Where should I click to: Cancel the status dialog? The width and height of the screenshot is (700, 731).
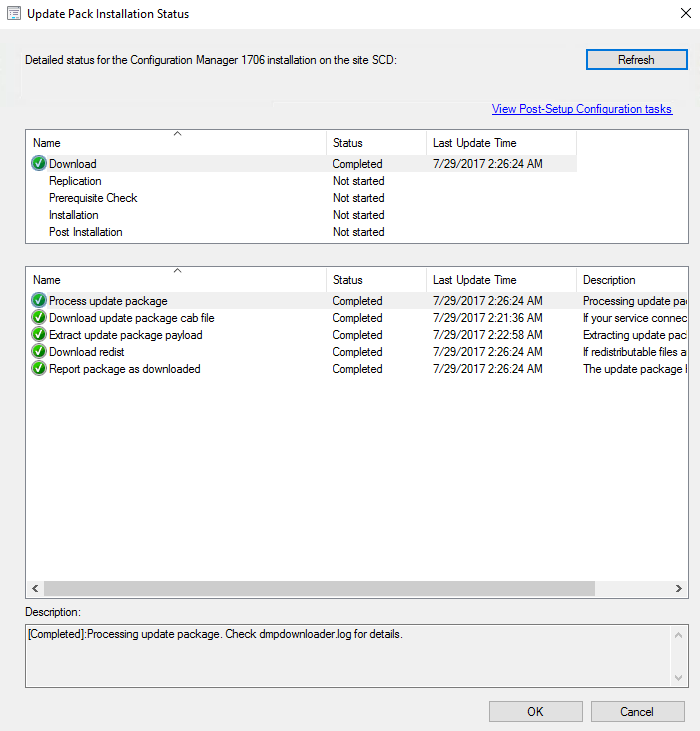(637, 711)
